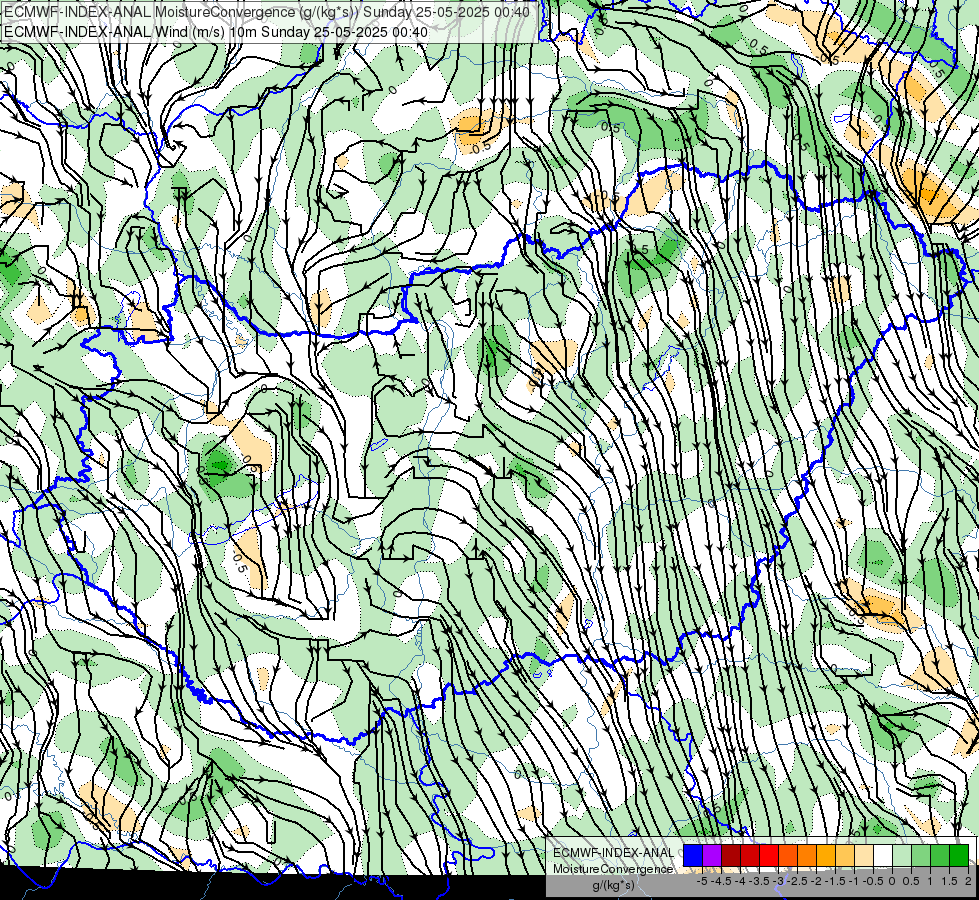Click the blue legend swatch left of -5

click(693, 855)
